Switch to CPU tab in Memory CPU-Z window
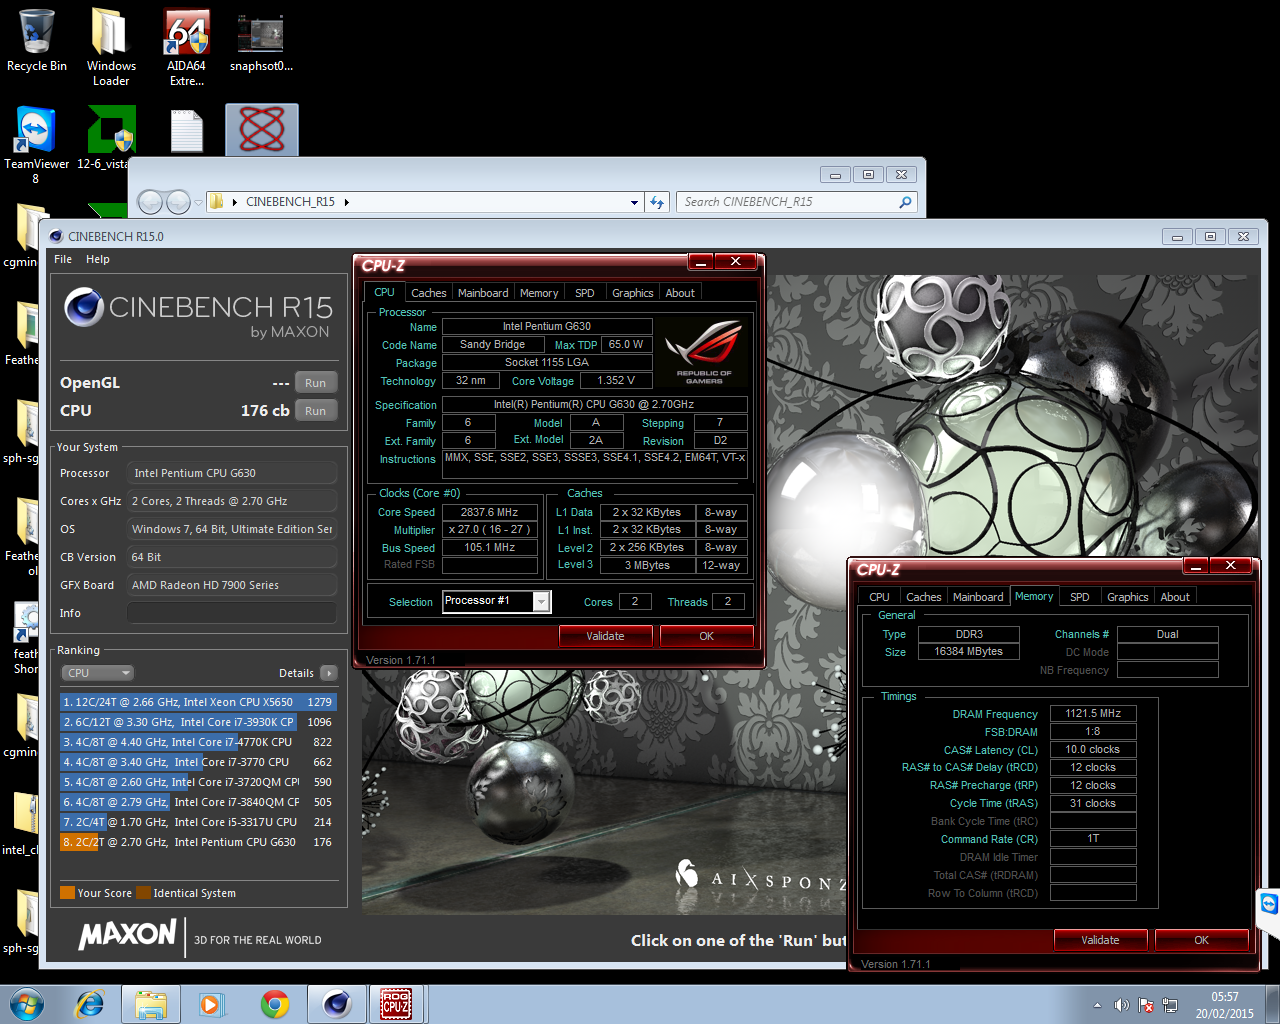 (880, 597)
